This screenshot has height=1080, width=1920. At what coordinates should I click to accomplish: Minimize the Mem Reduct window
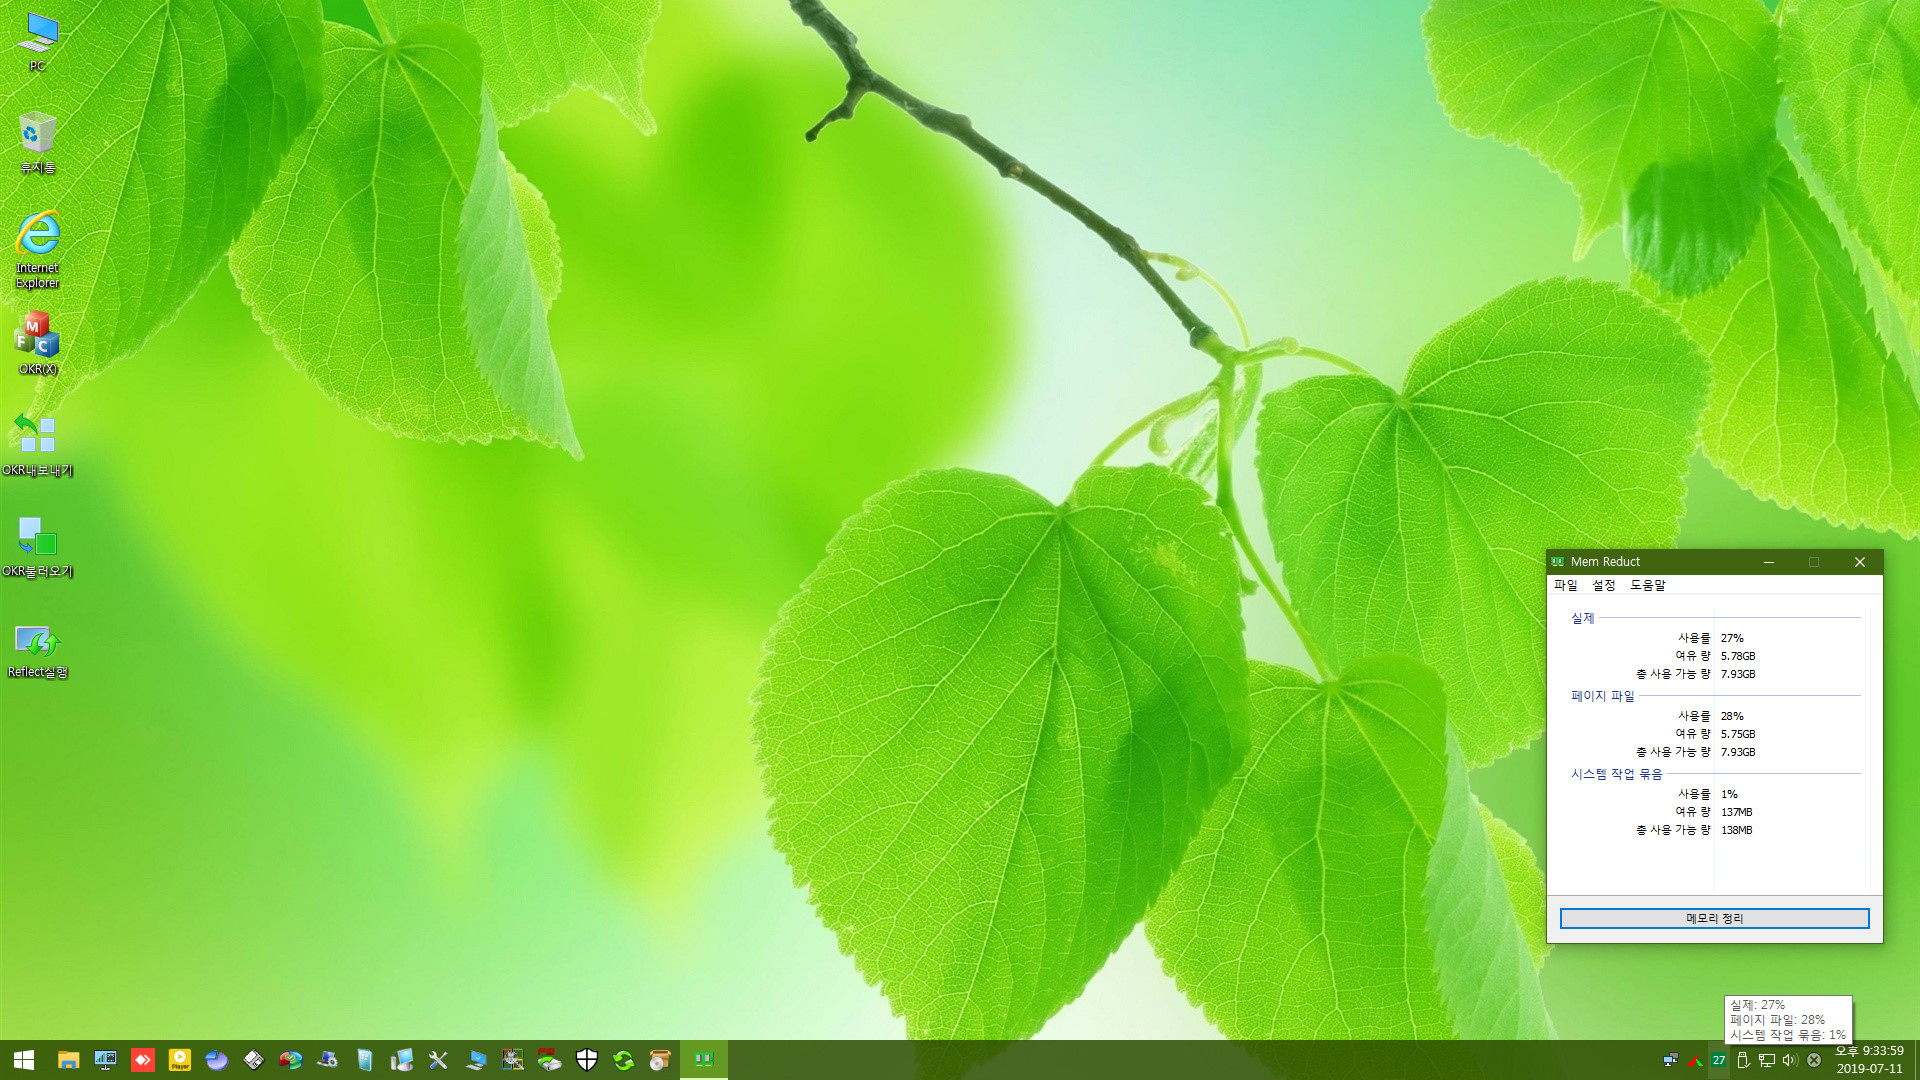(1769, 562)
